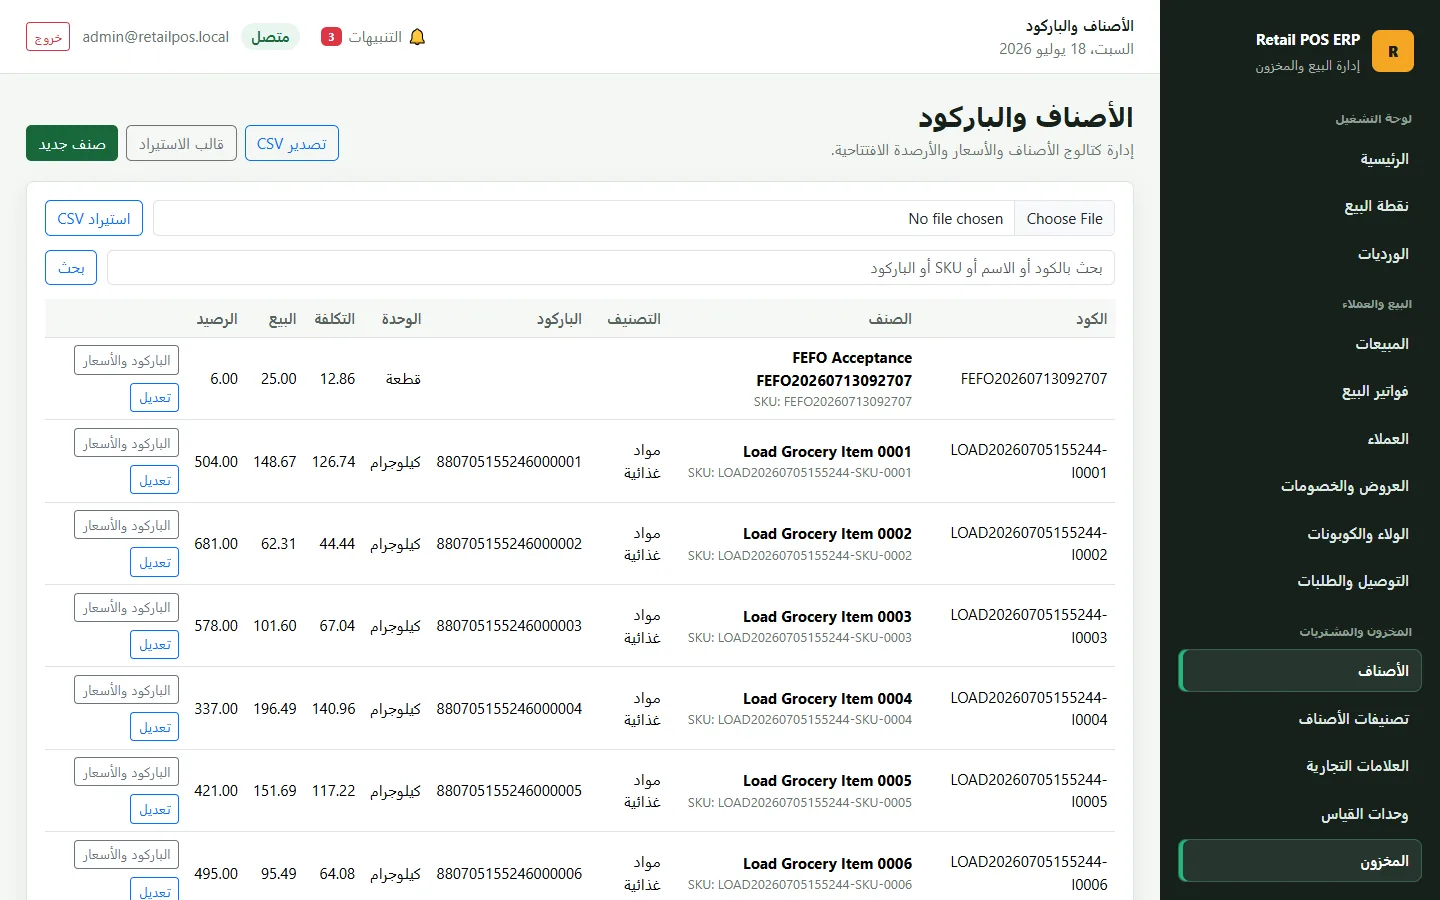Click تعديل for Load Grocery Item 0001
1440x900 pixels.
pyautogui.click(x=154, y=480)
